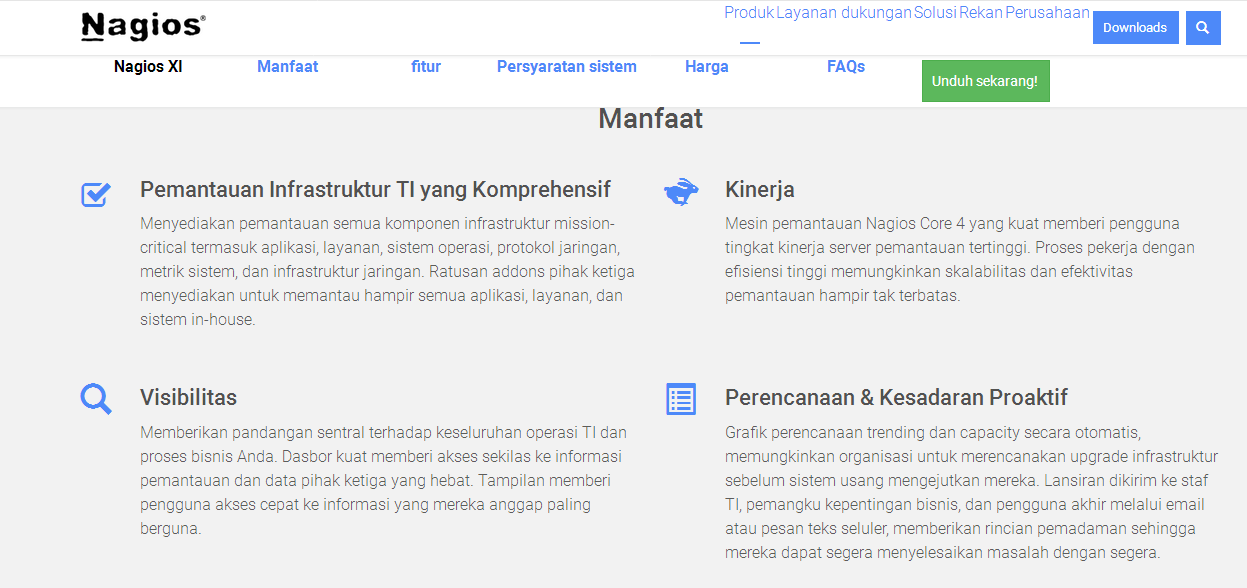Go to the Manfaat section tab
The width and height of the screenshot is (1247, 588).
287,67
